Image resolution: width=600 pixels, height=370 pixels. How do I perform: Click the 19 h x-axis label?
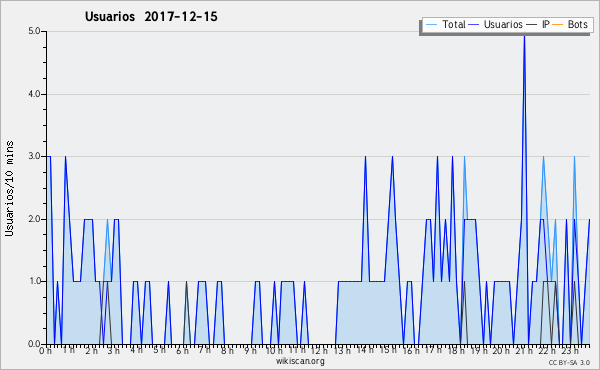(479, 351)
